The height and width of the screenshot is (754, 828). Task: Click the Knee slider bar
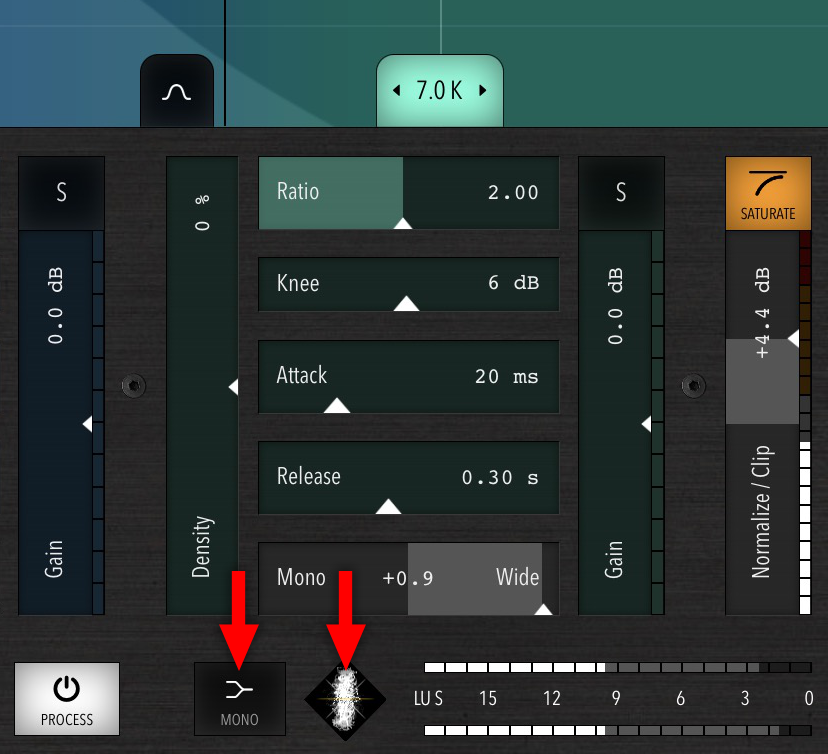click(x=408, y=284)
